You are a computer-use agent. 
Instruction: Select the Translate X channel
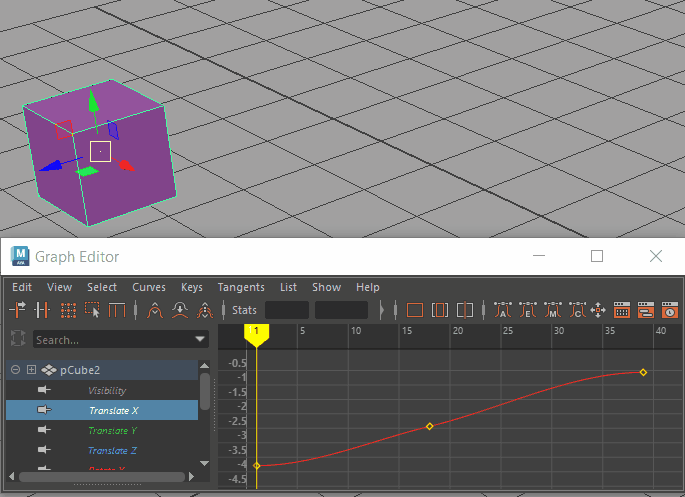point(102,410)
